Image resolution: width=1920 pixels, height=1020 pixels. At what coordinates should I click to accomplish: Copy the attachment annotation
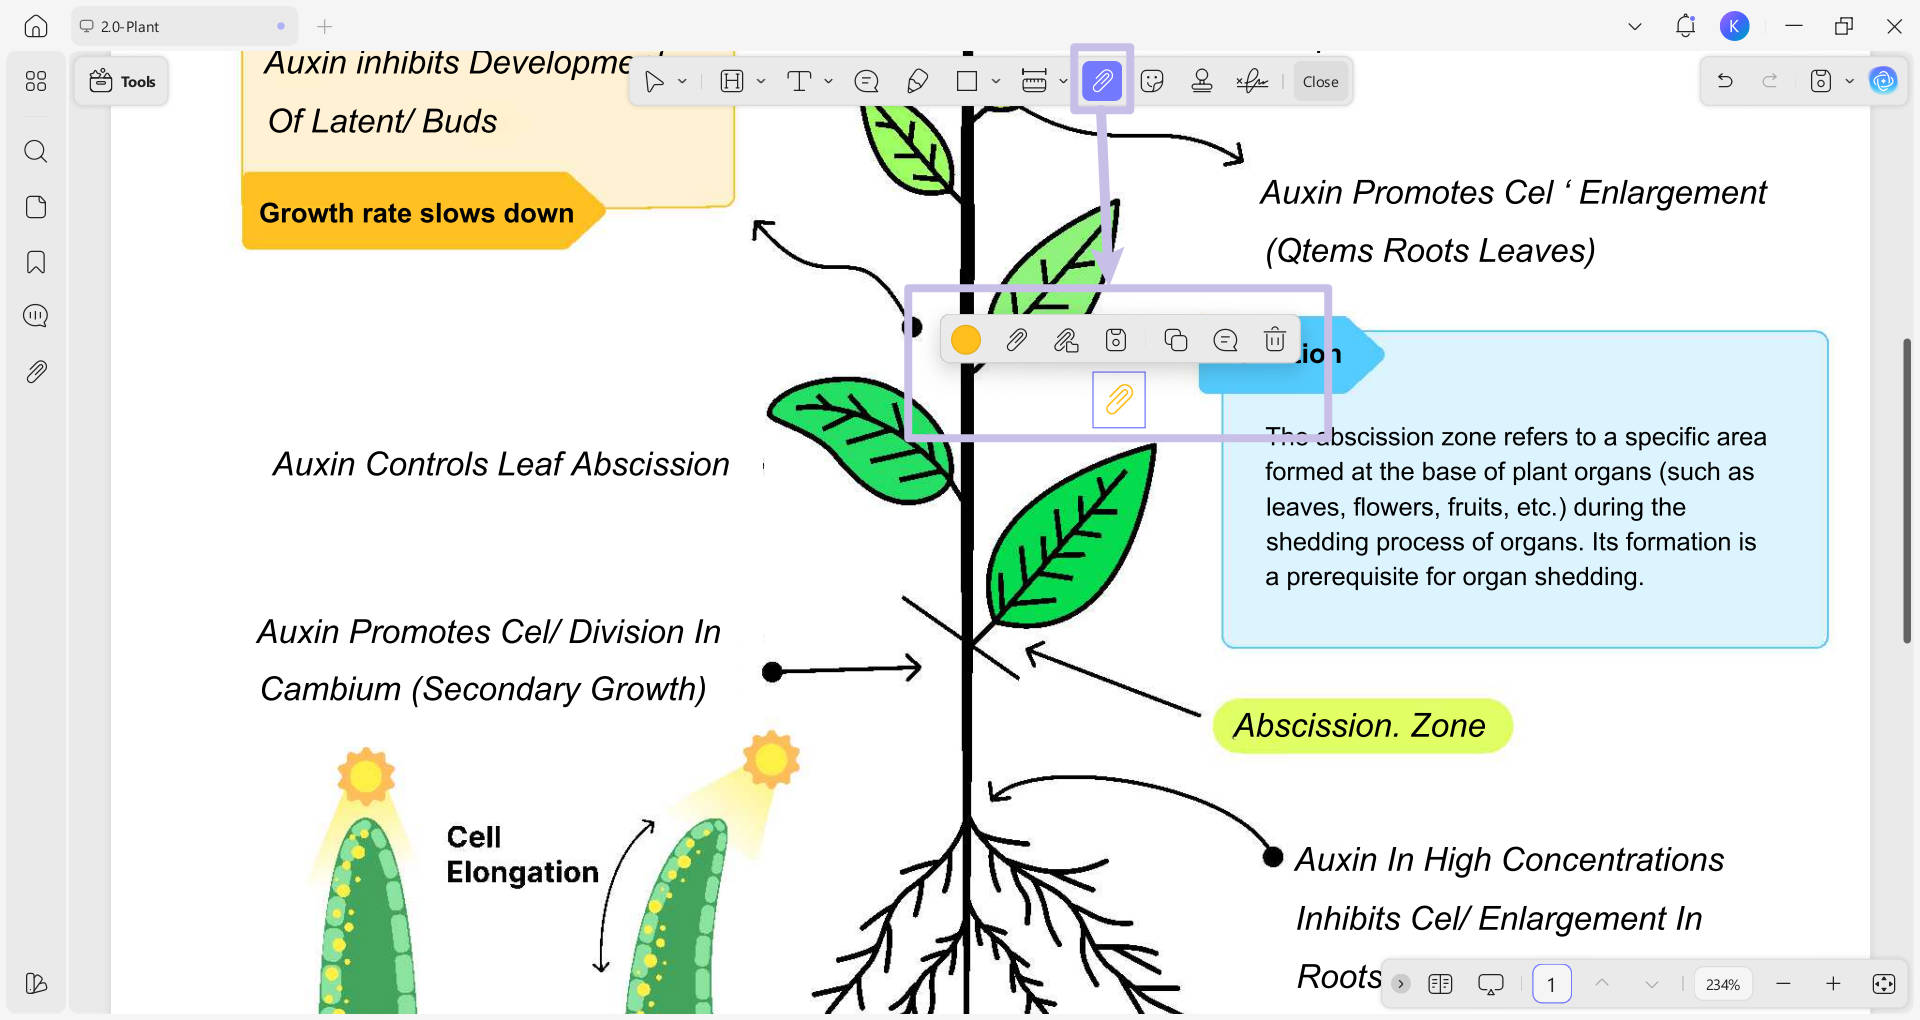pyautogui.click(x=1176, y=340)
